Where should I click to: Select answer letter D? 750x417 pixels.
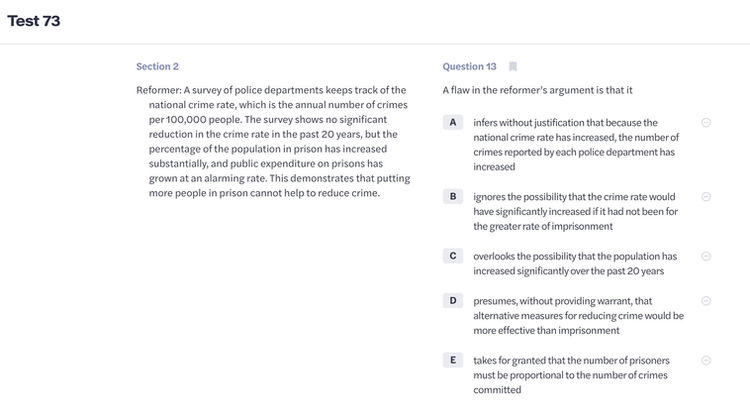[x=453, y=301]
